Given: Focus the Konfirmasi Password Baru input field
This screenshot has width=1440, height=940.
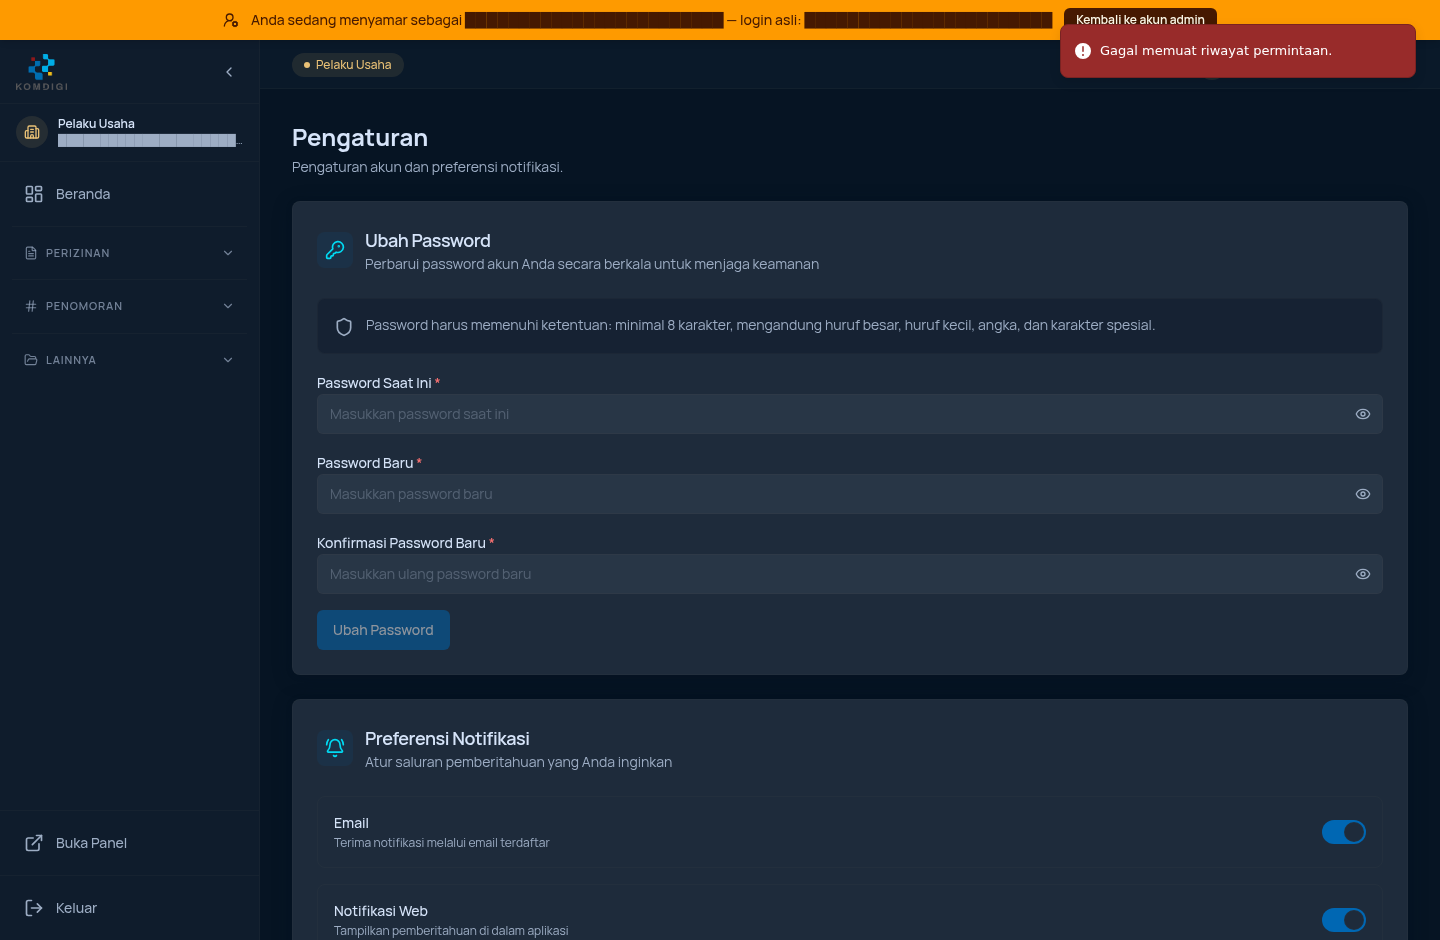Looking at the screenshot, I should point(850,574).
